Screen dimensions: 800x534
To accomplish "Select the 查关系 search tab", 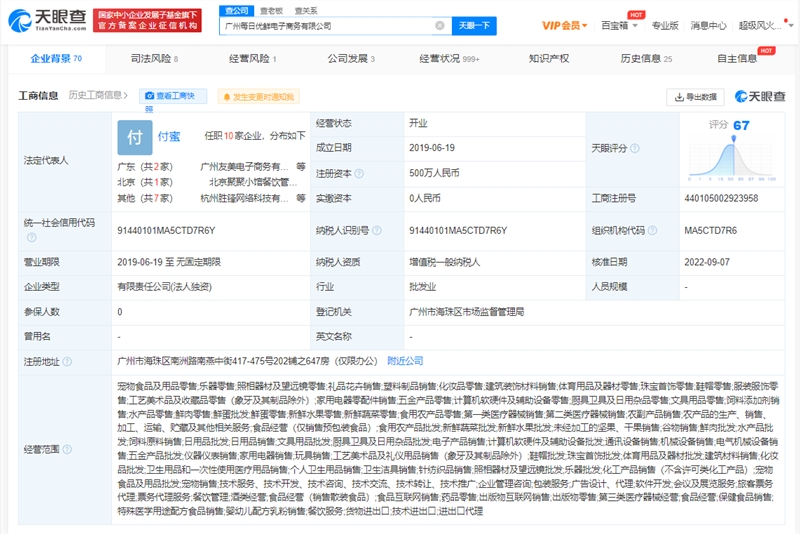I will (306, 11).
